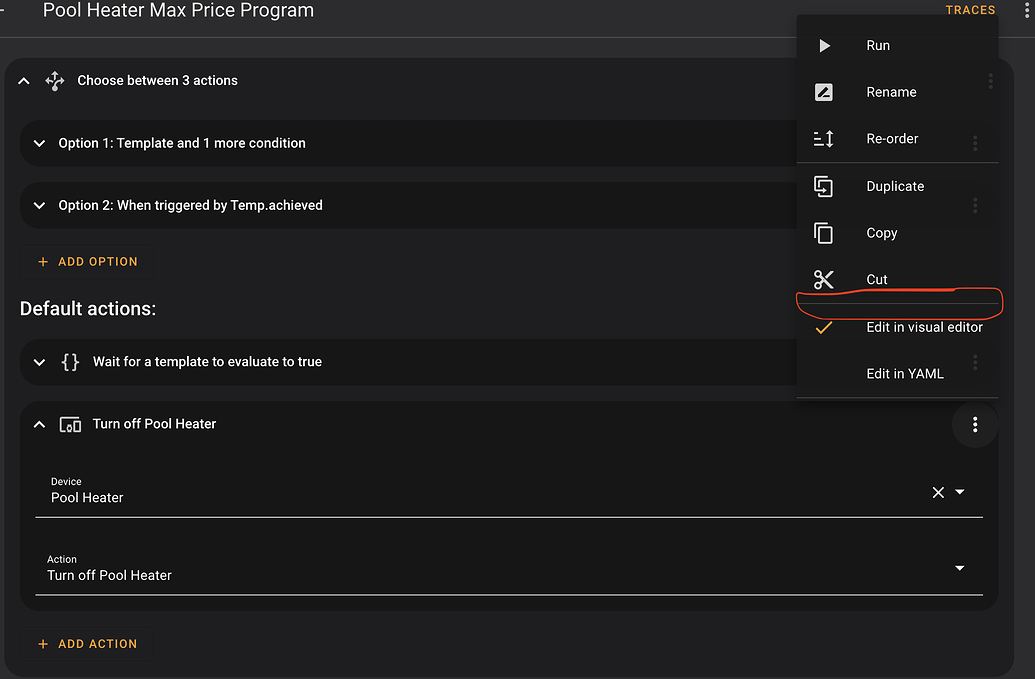Open the TRACES link
This screenshot has height=679, width=1035.
coord(969,10)
